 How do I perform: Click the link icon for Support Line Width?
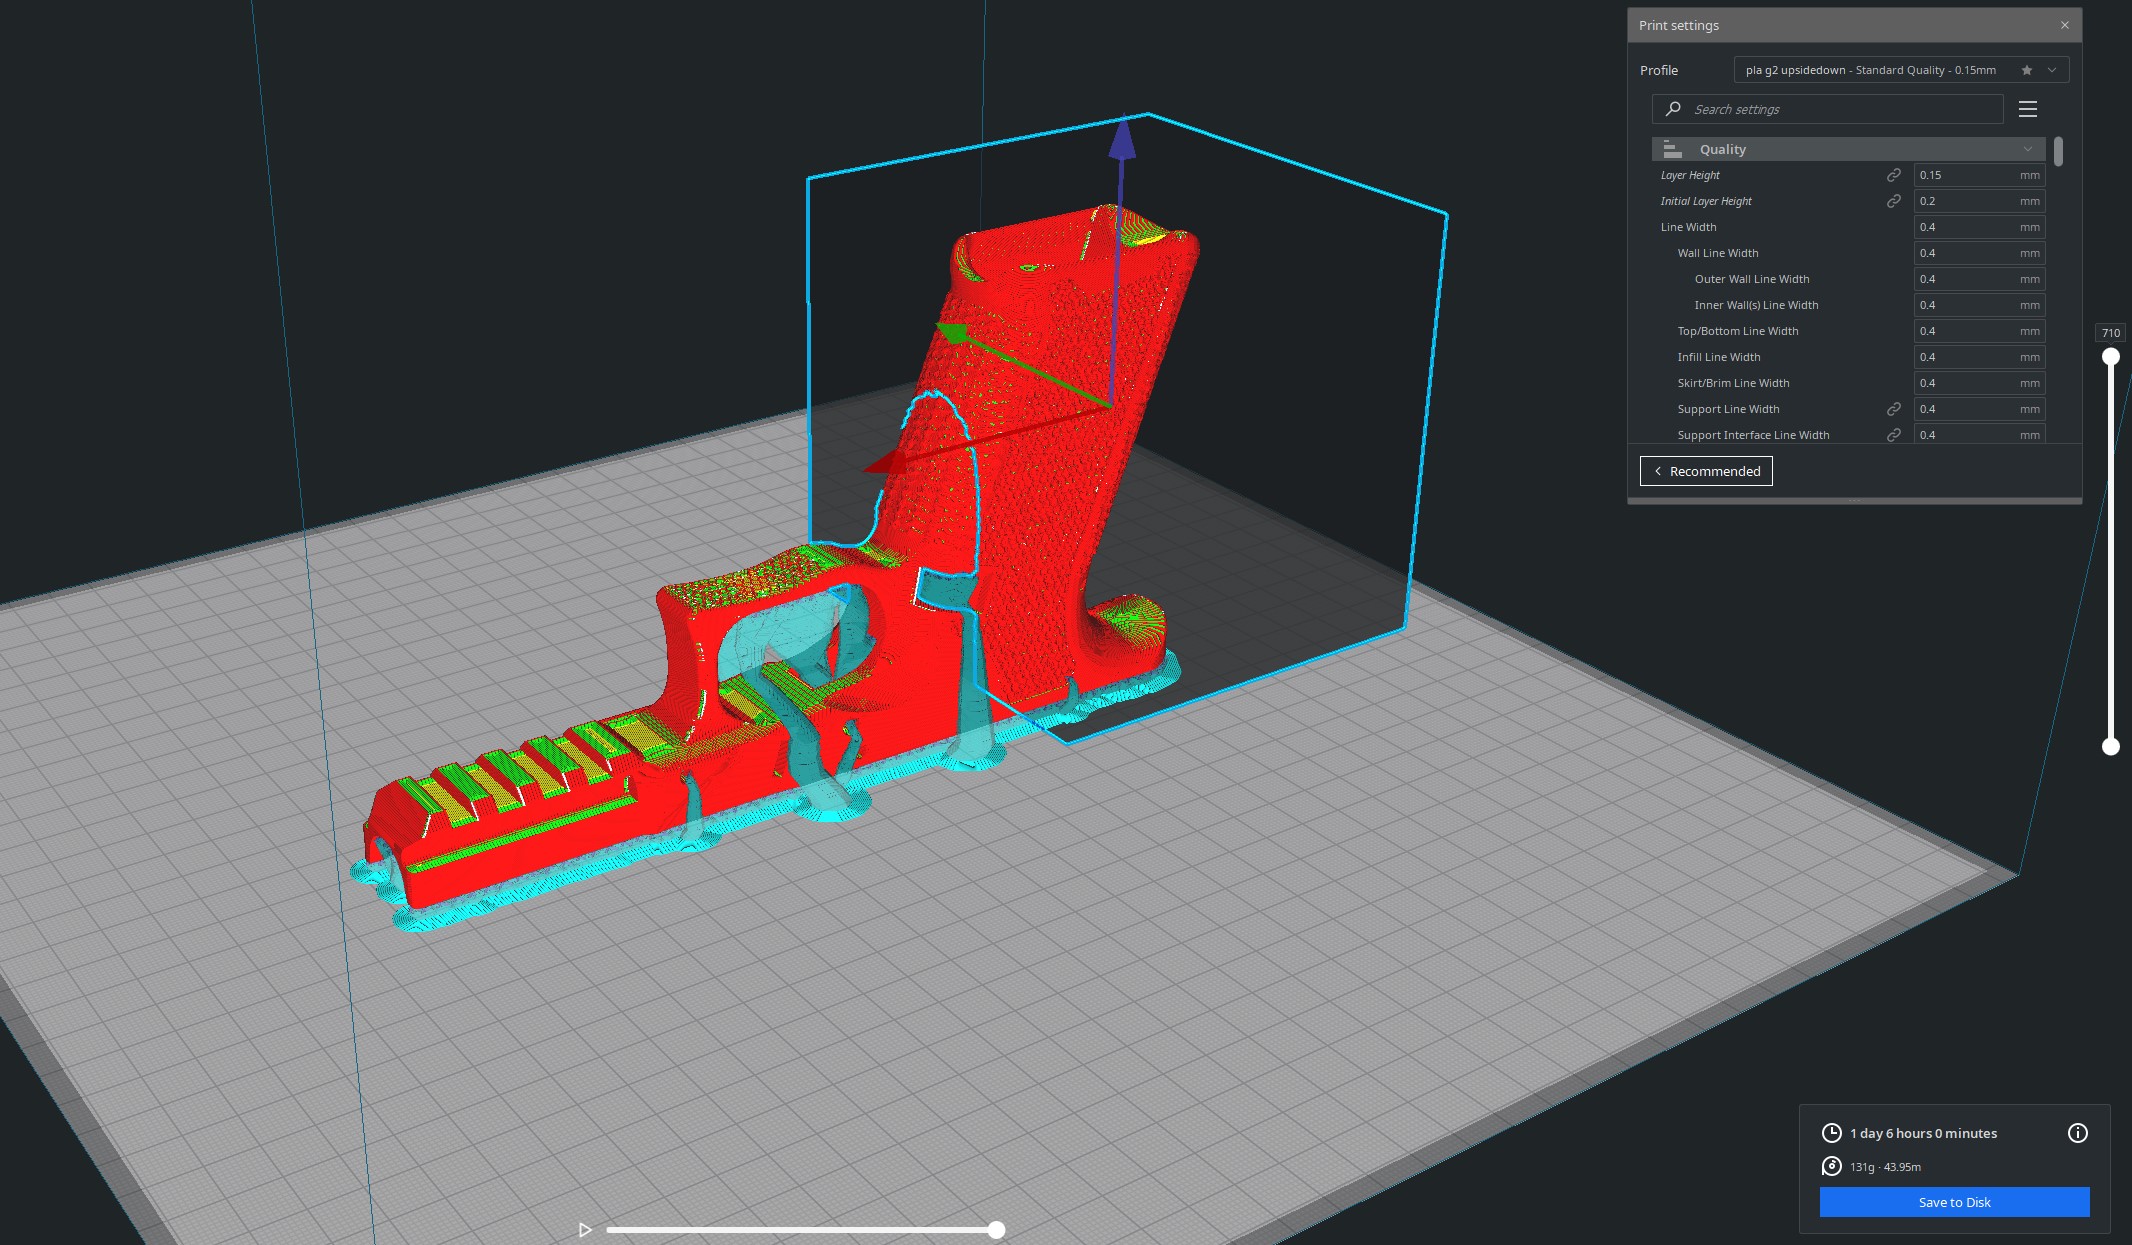1893,409
